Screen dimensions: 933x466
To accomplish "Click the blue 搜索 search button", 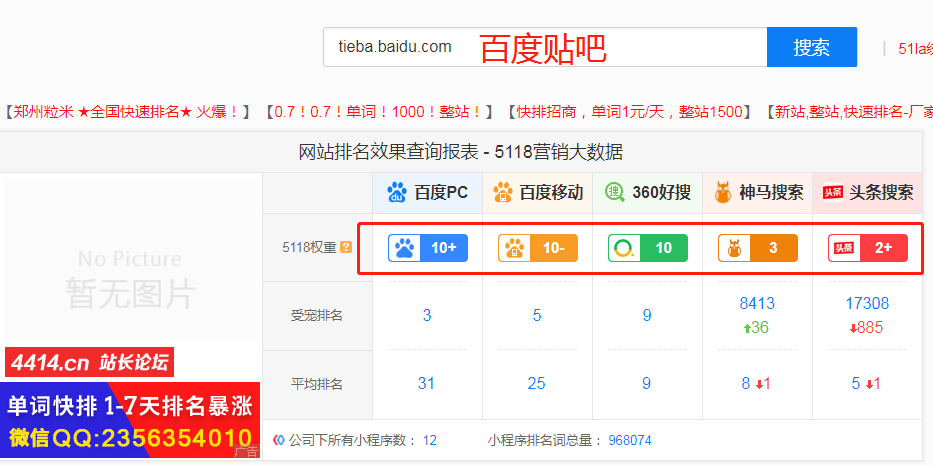I will coord(812,47).
